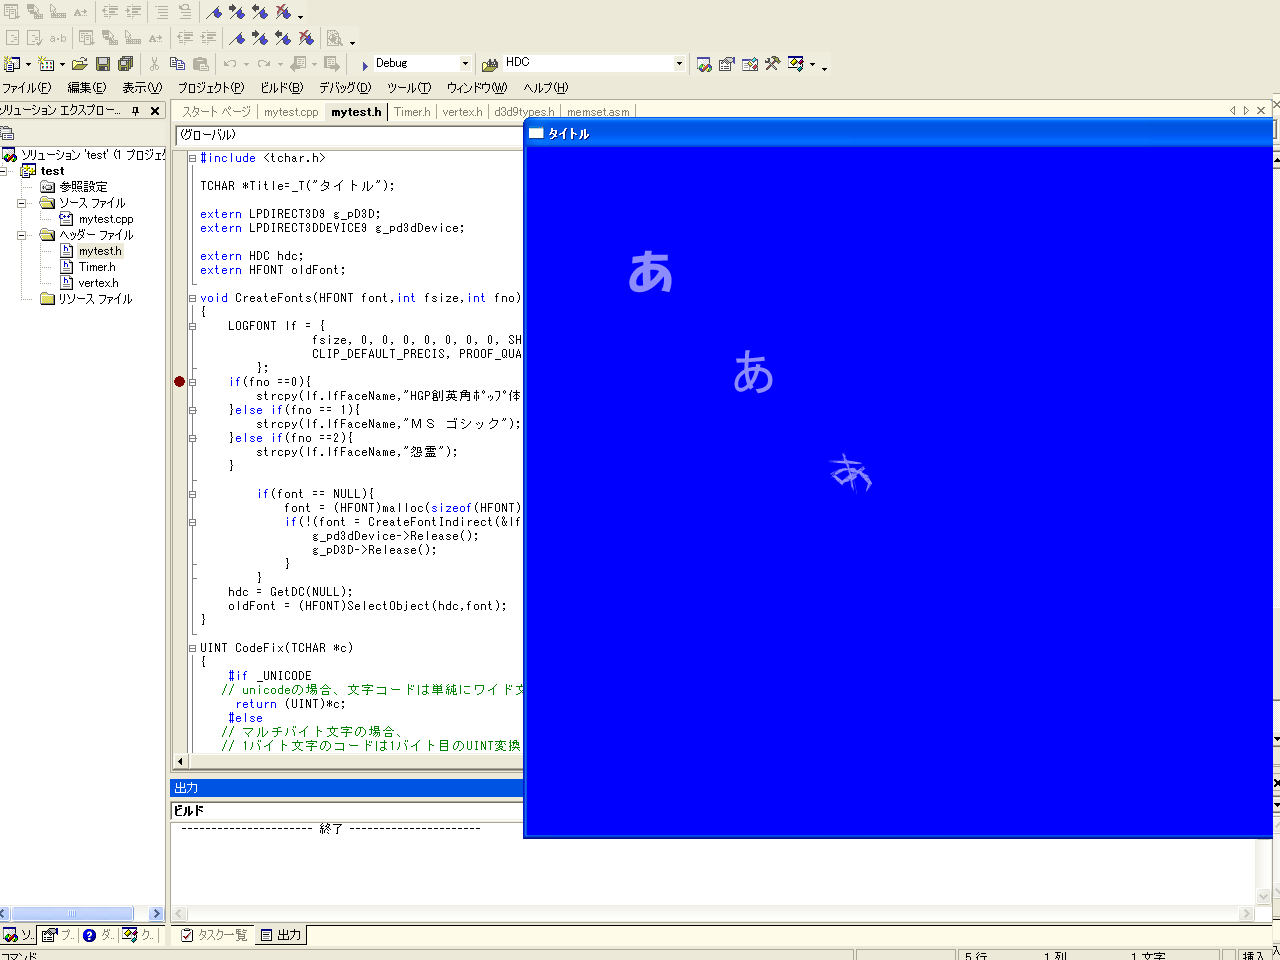This screenshot has height=960, width=1280.
Task: Select Timer.h in Solution Explorer tree
Action: 97,267
